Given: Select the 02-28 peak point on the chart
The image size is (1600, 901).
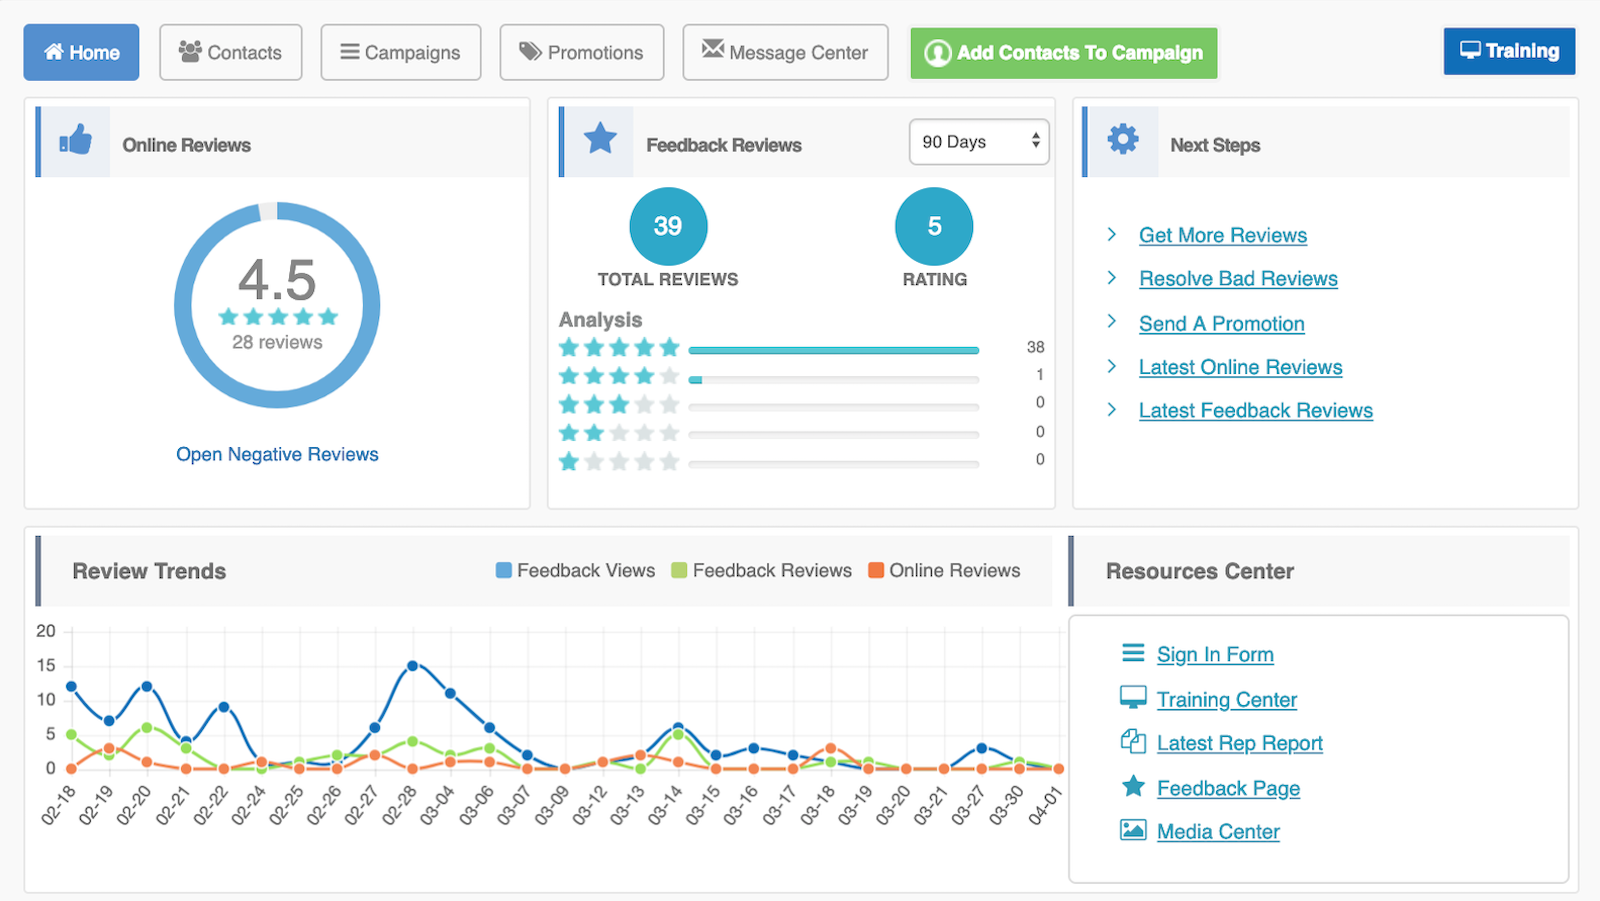Looking at the screenshot, I should 412,665.
